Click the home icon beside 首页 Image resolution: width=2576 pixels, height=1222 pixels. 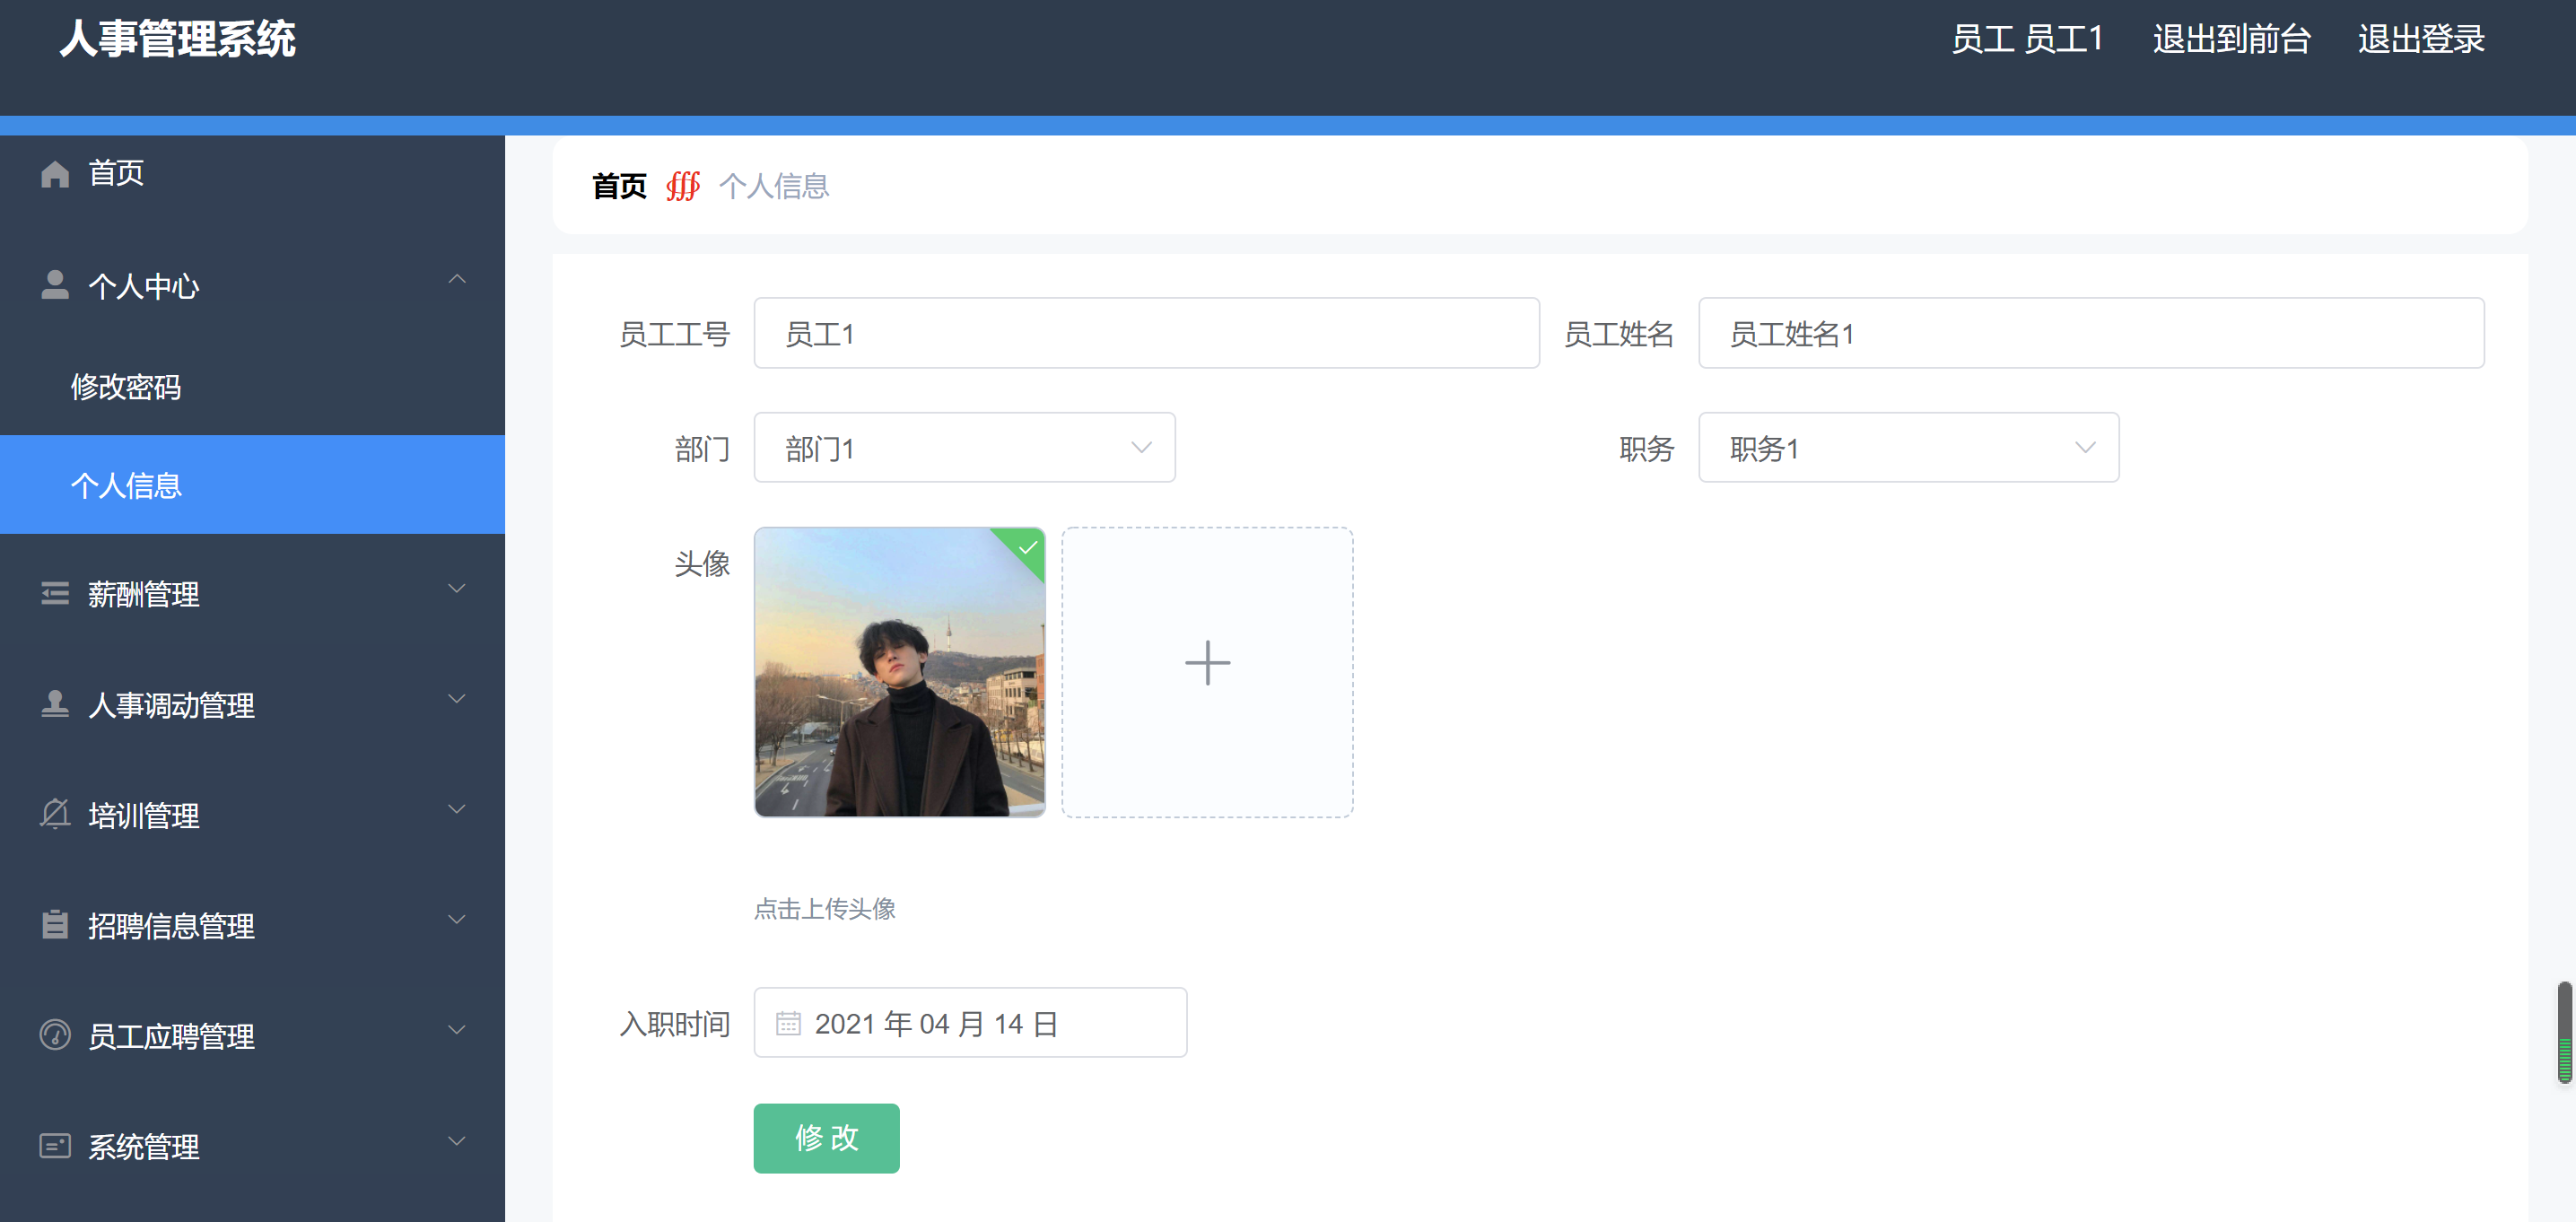55,172
